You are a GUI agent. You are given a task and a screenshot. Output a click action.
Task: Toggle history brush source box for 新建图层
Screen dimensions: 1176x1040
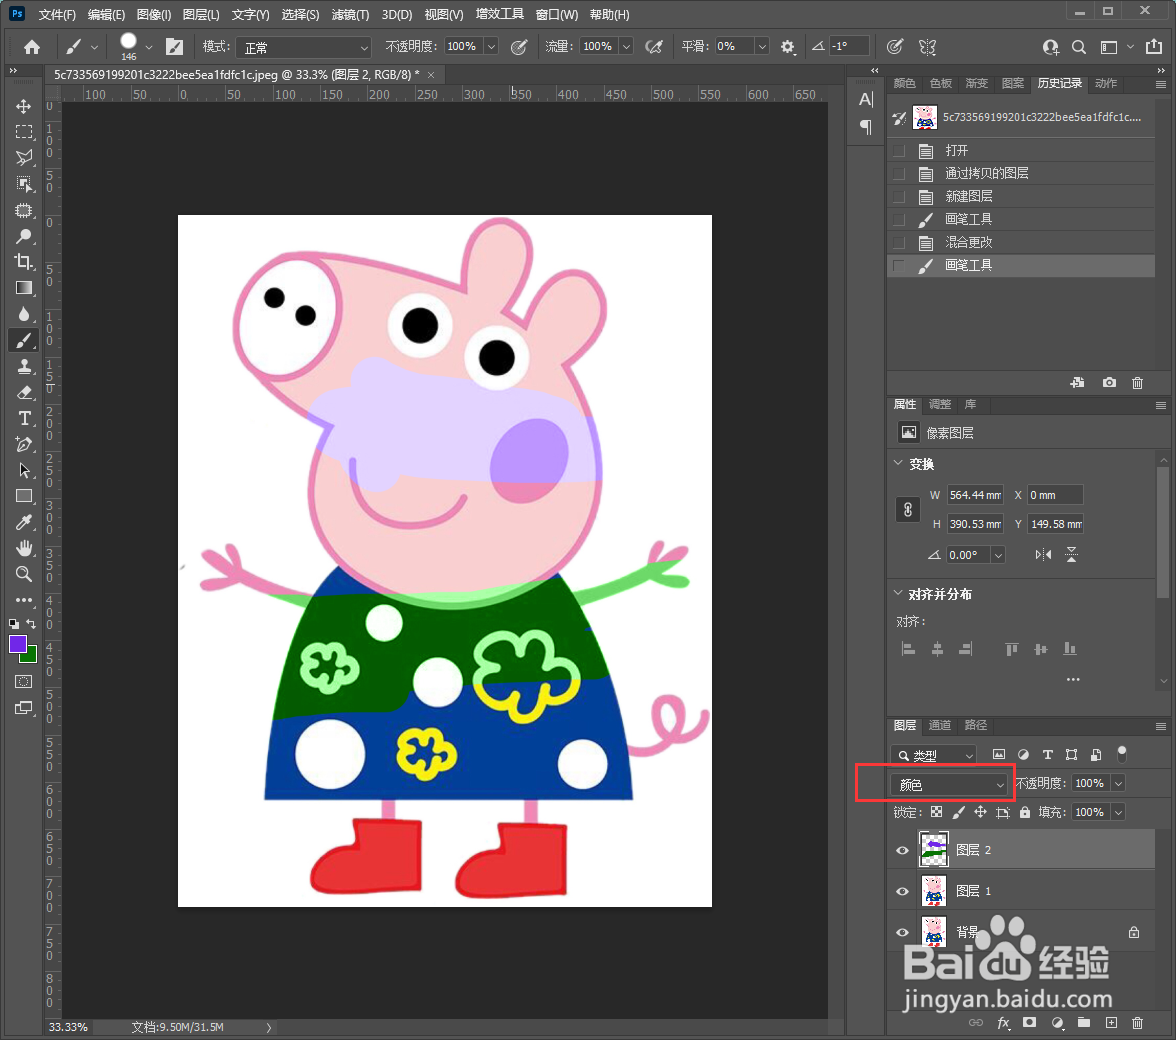point(898,196)
